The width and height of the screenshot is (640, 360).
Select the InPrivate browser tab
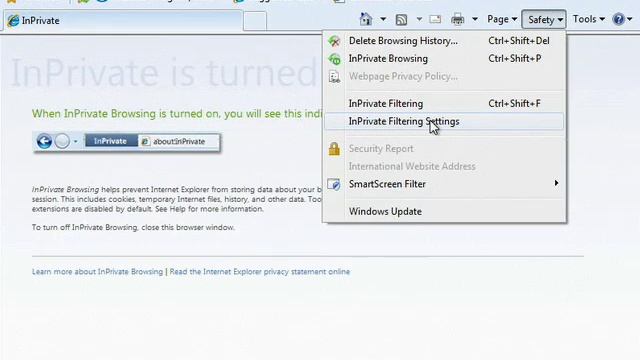coord(122,20)
